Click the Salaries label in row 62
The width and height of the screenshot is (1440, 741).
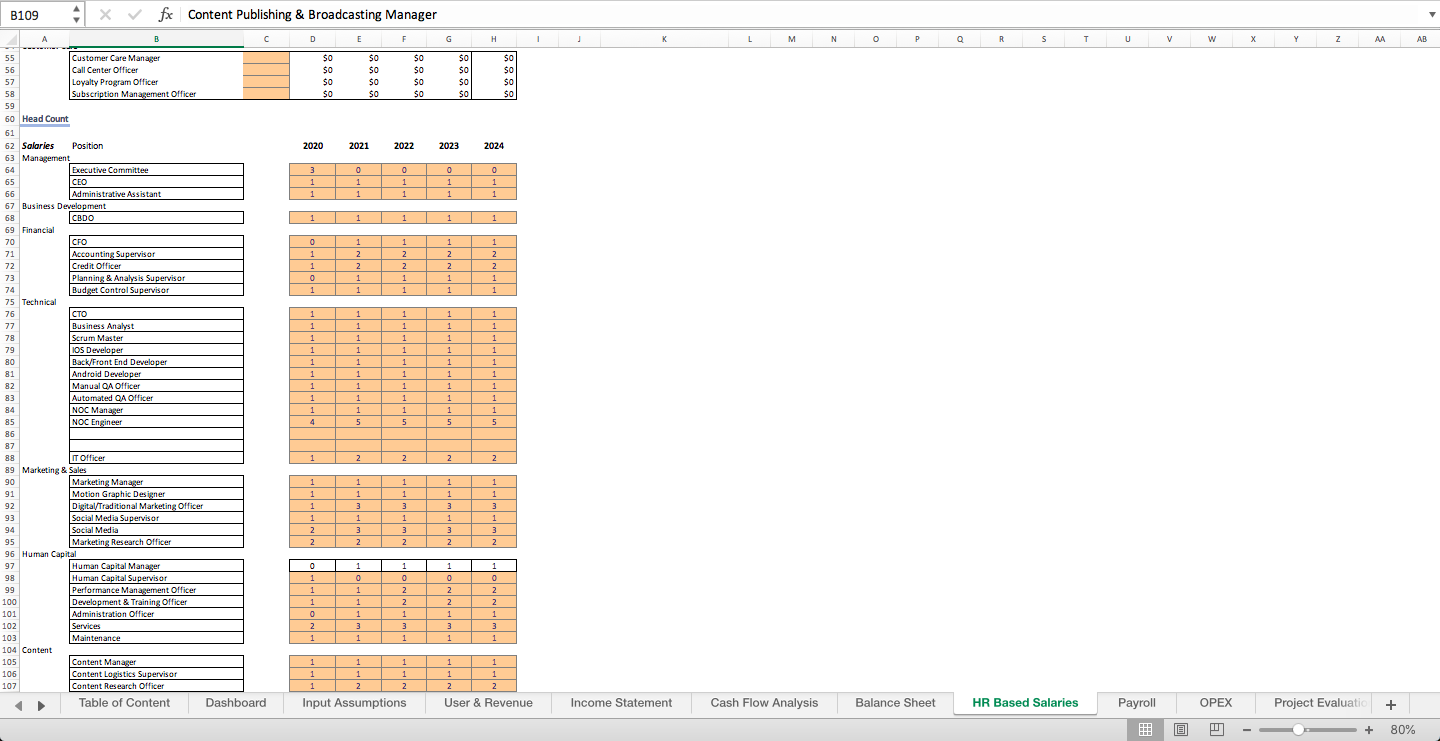[38, 146]
